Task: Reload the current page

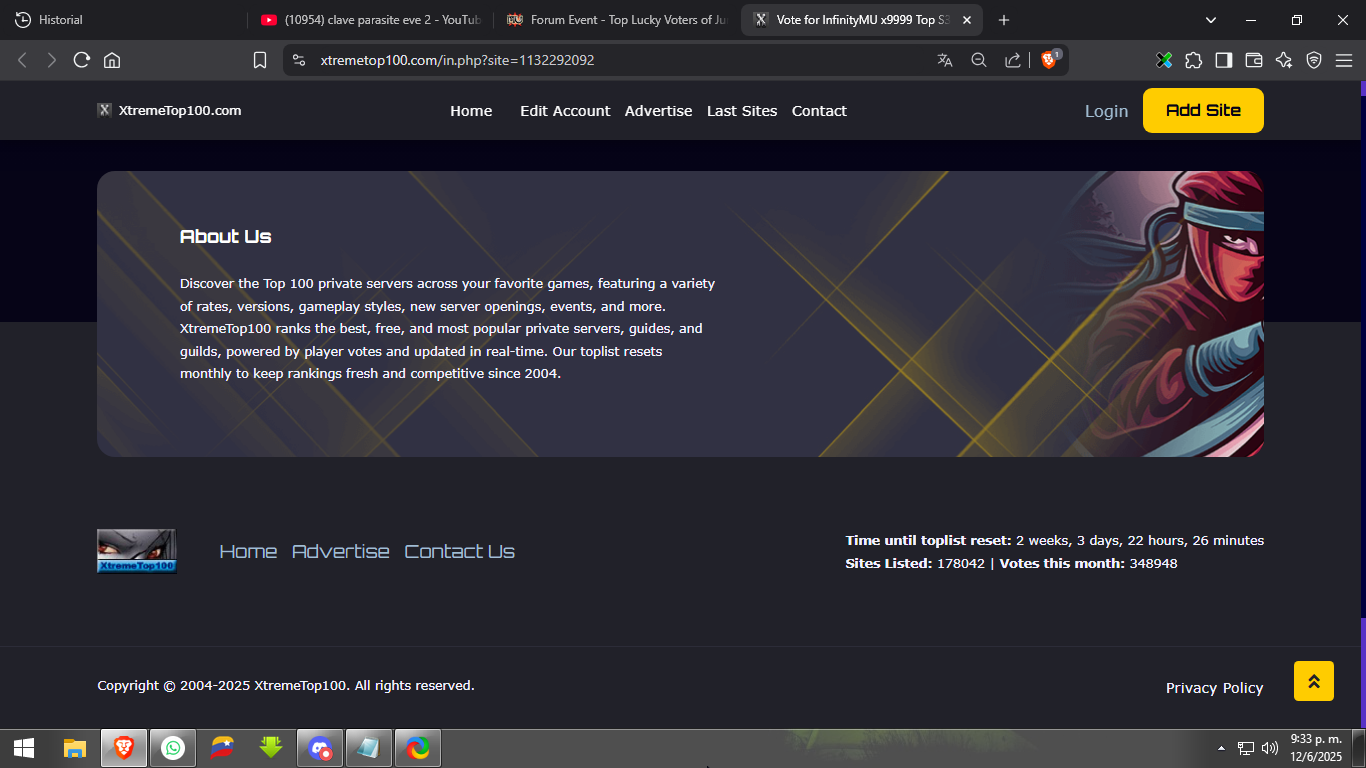Action: coord(82,60)
